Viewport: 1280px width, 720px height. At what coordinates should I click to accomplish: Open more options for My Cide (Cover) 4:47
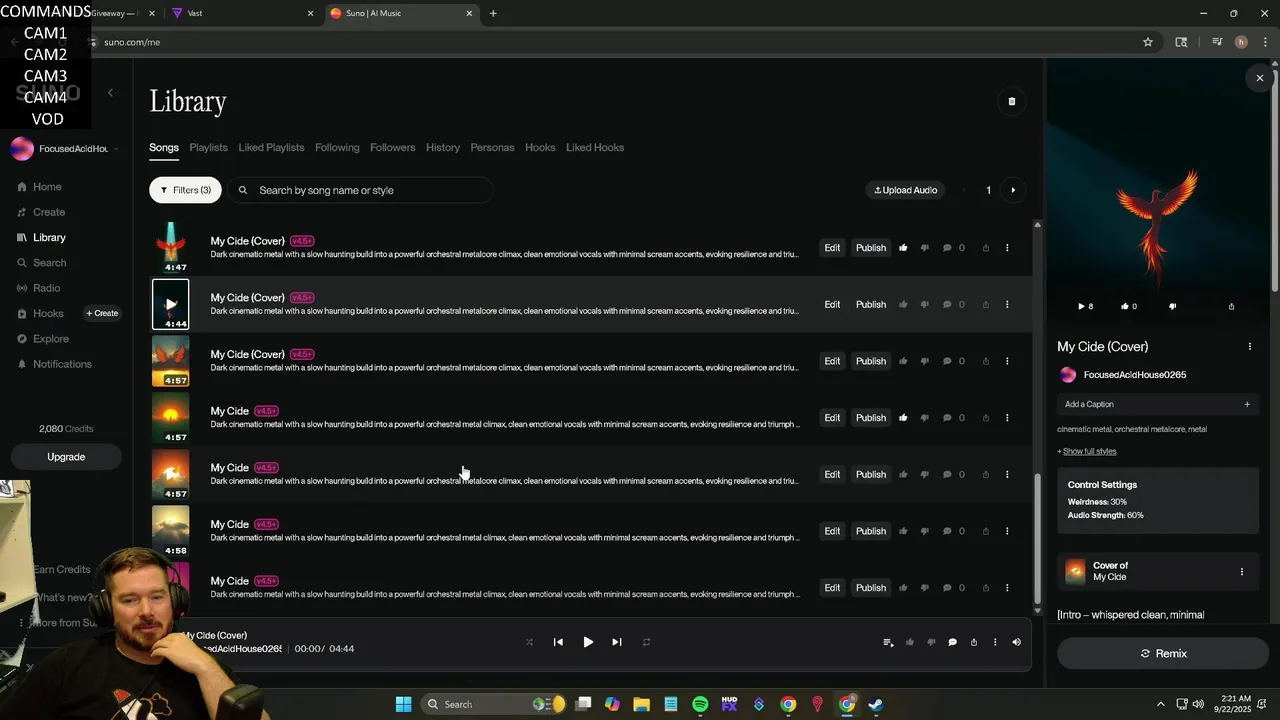1007,248
